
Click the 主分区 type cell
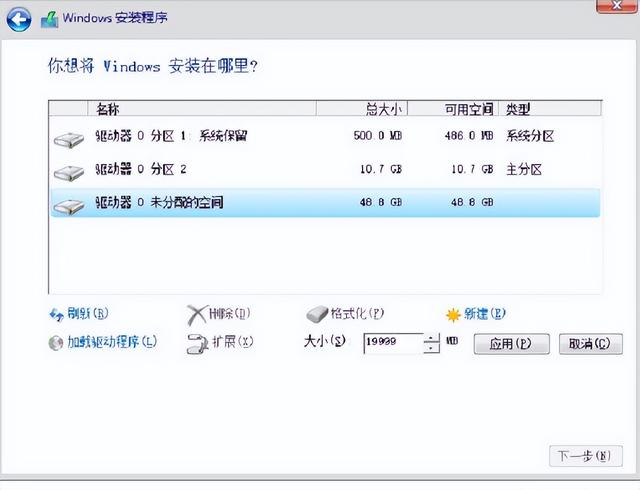point(524,169)
